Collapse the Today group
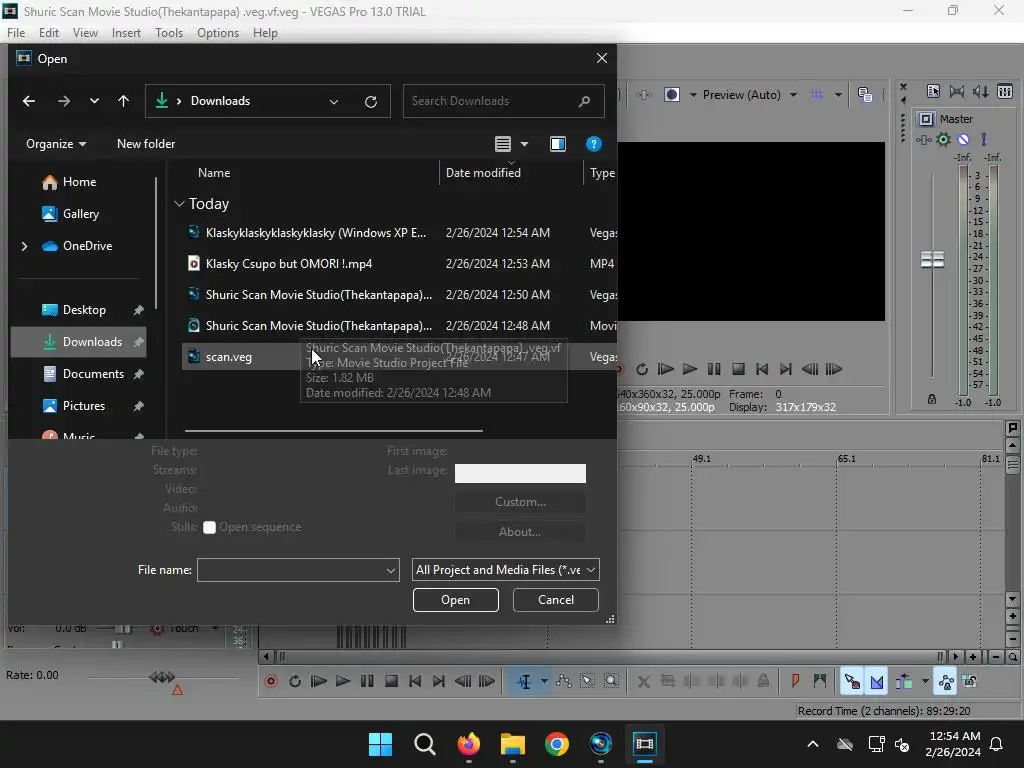The width and height of the screenshot is (1024, 768). [179, 204]
